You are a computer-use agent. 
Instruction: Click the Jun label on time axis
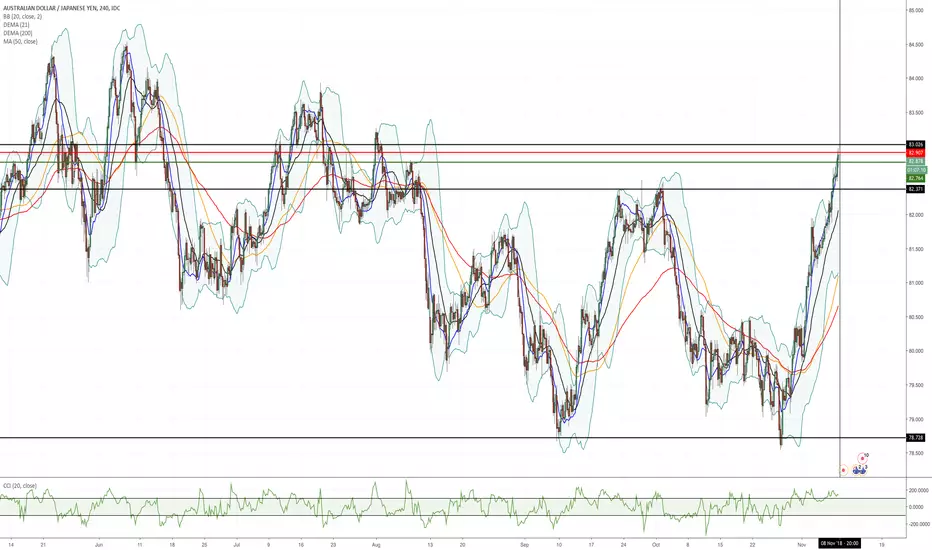(99, 544)
